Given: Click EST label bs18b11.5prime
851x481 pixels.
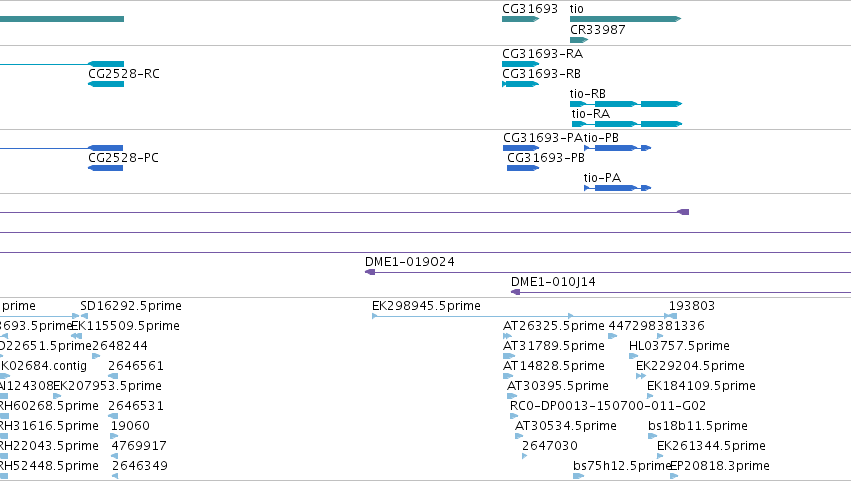Looking at the screenshot, I should click(698, 426).
